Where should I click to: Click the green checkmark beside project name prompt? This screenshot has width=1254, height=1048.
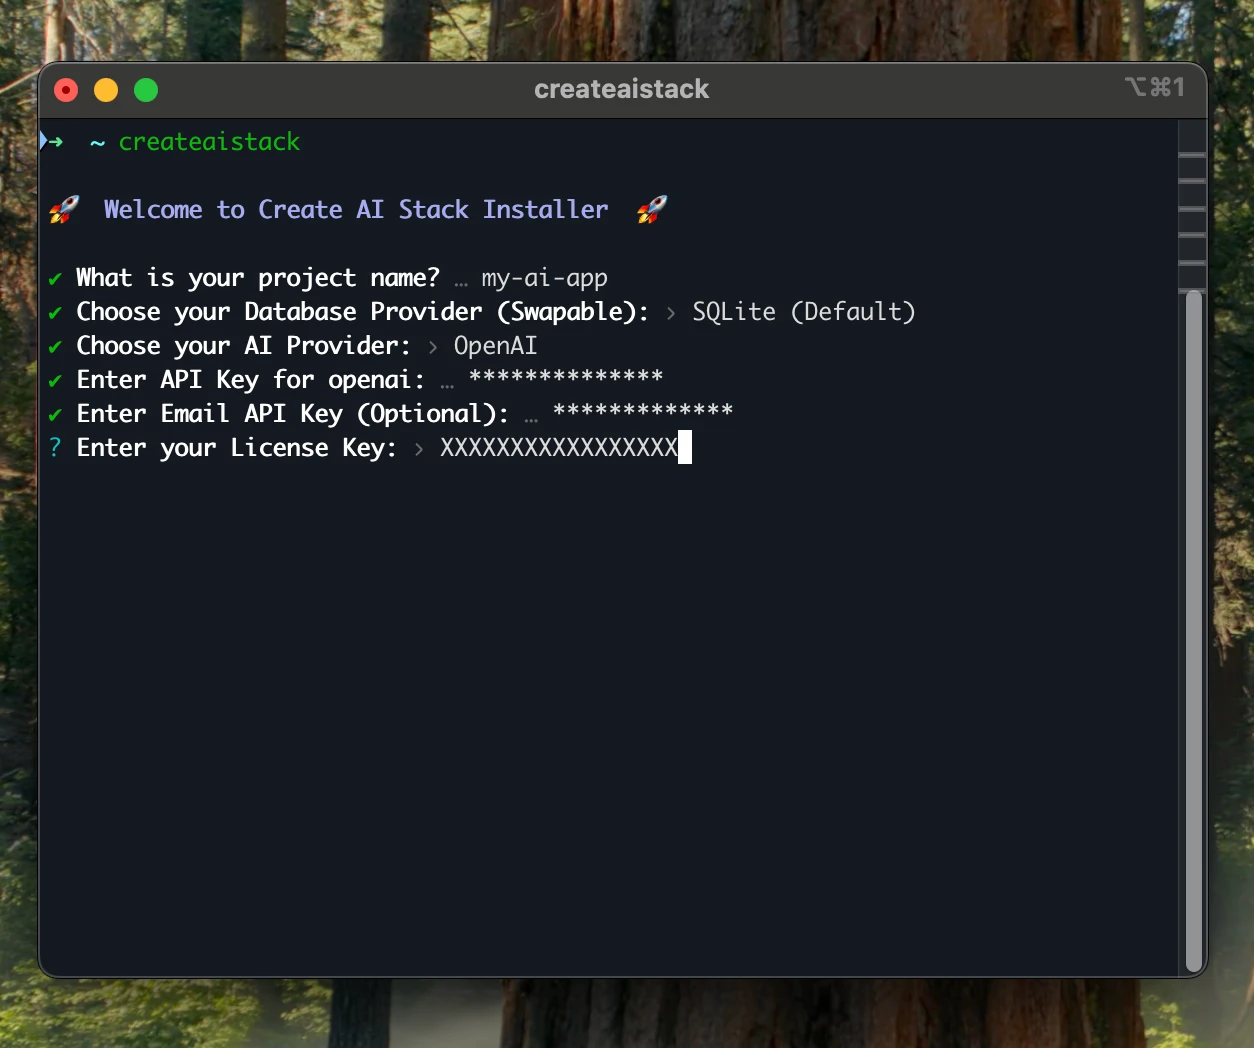55,279
